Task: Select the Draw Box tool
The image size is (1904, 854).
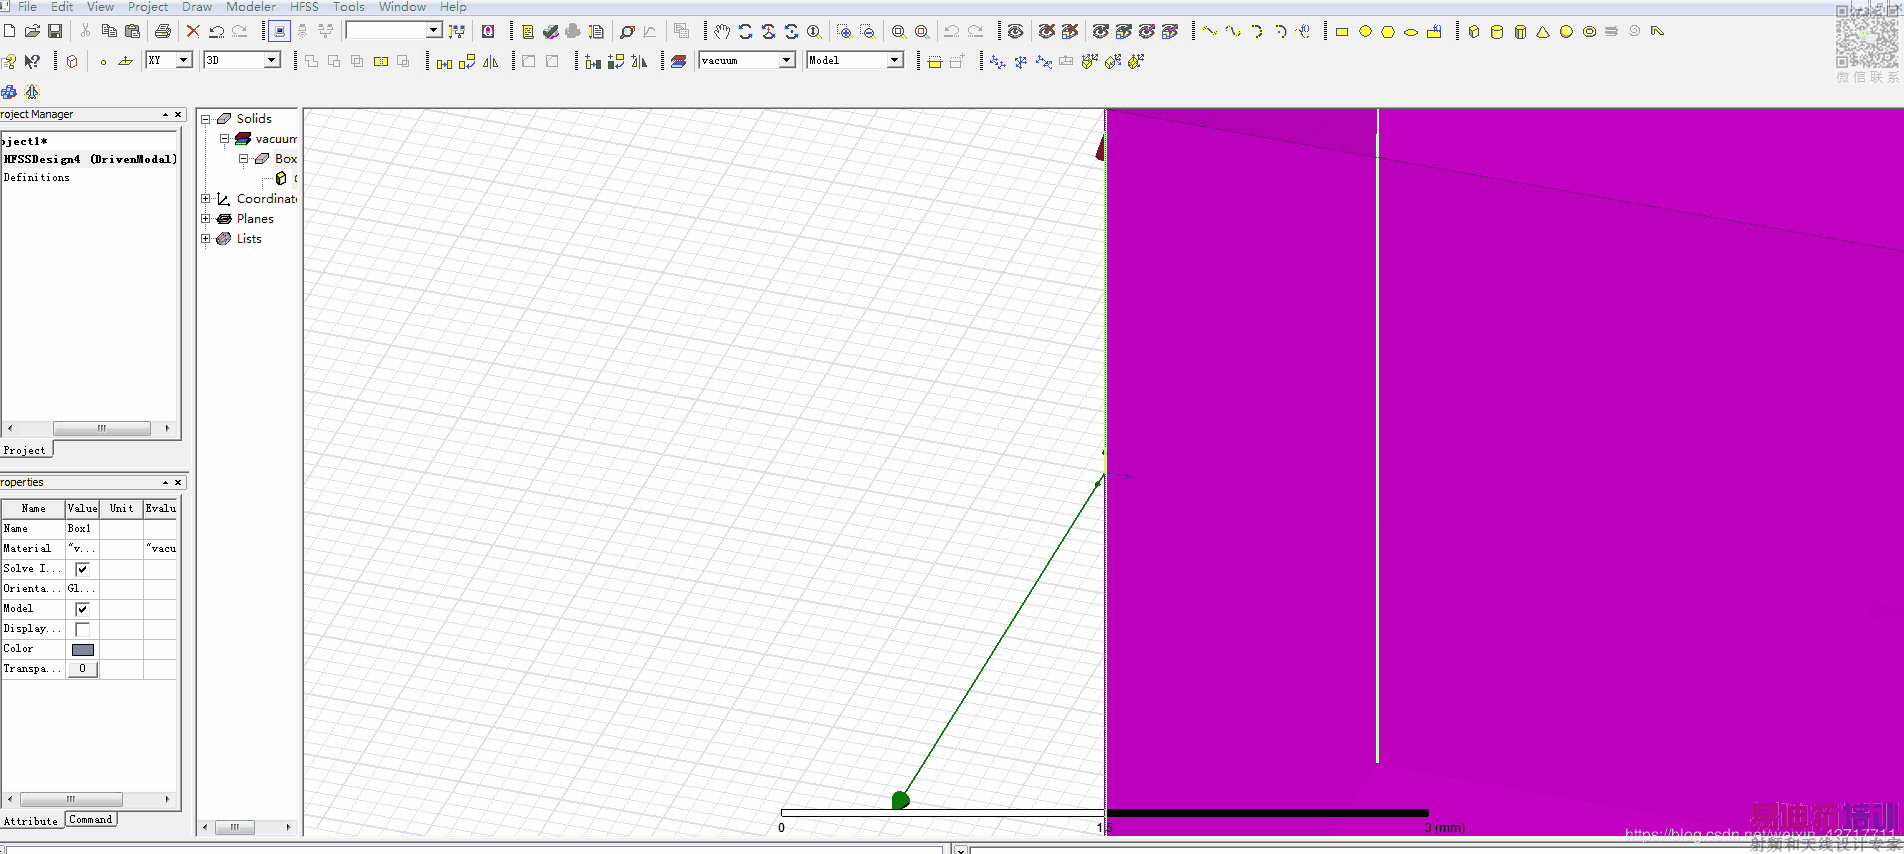Action: pyautogui.click(x=1474, y=32)
